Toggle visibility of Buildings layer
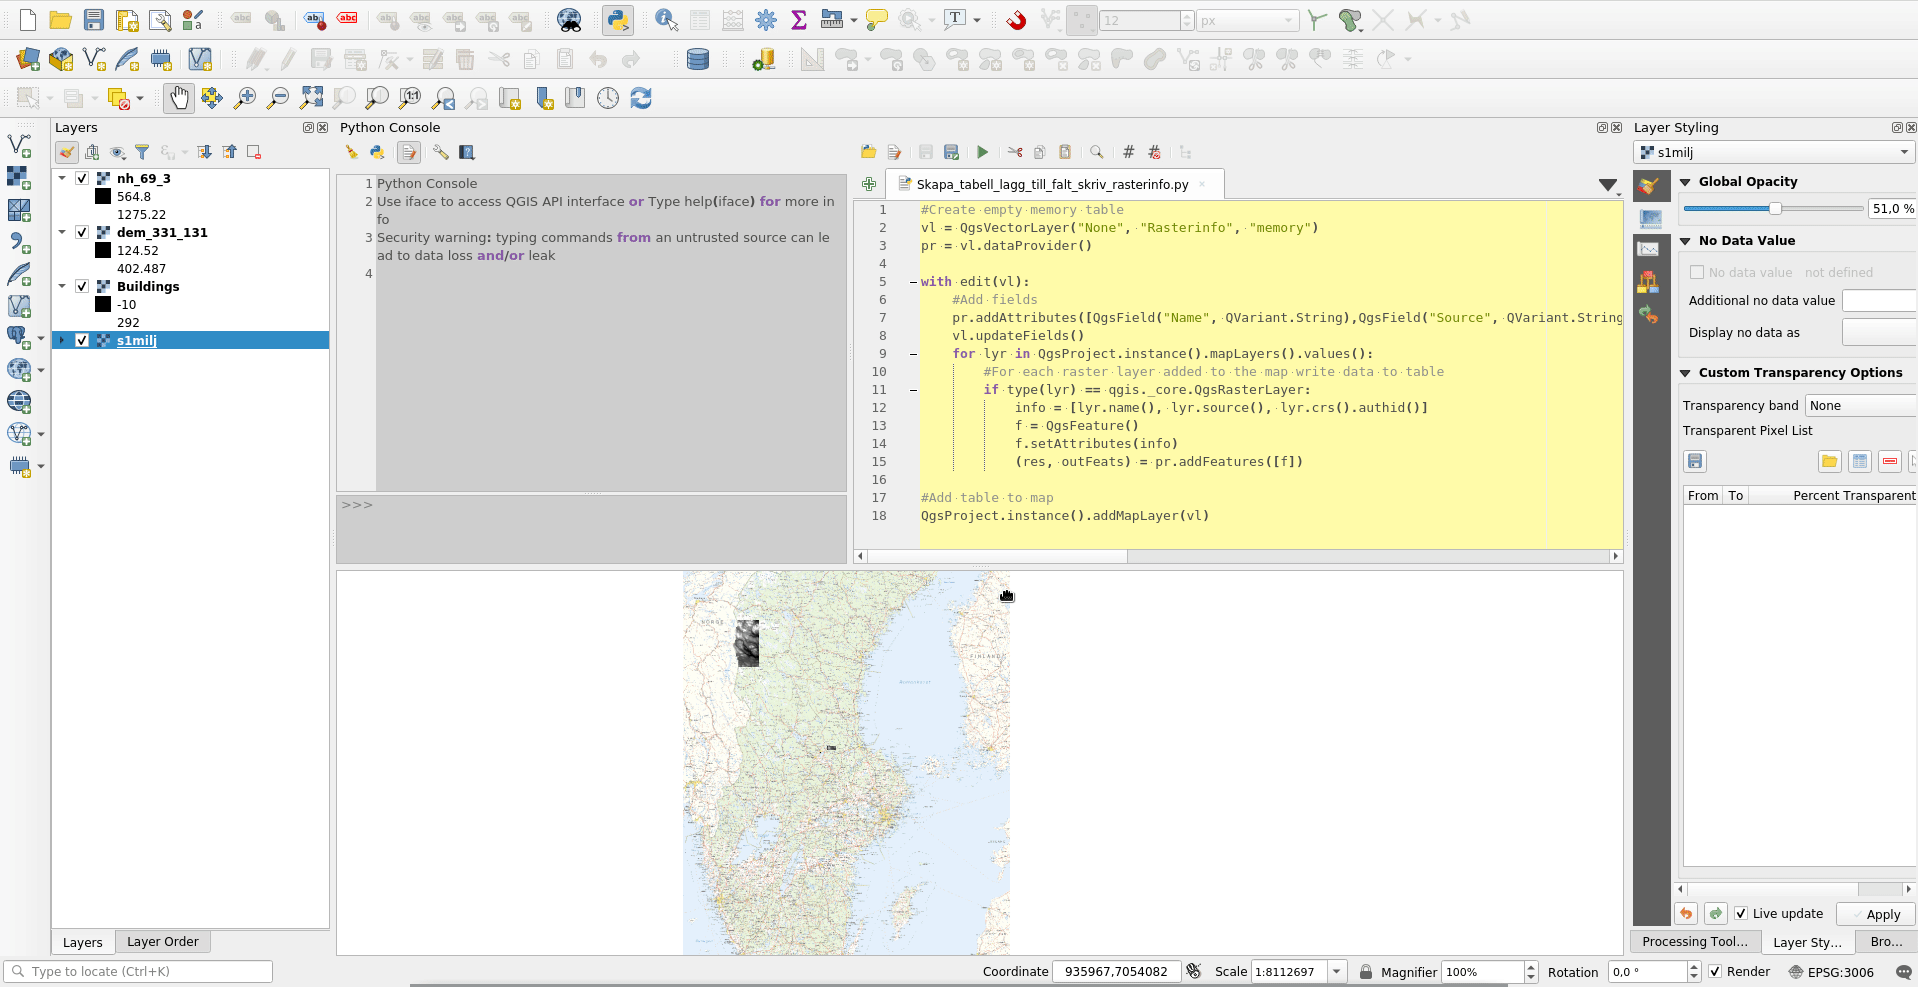 tap(82, 287)
